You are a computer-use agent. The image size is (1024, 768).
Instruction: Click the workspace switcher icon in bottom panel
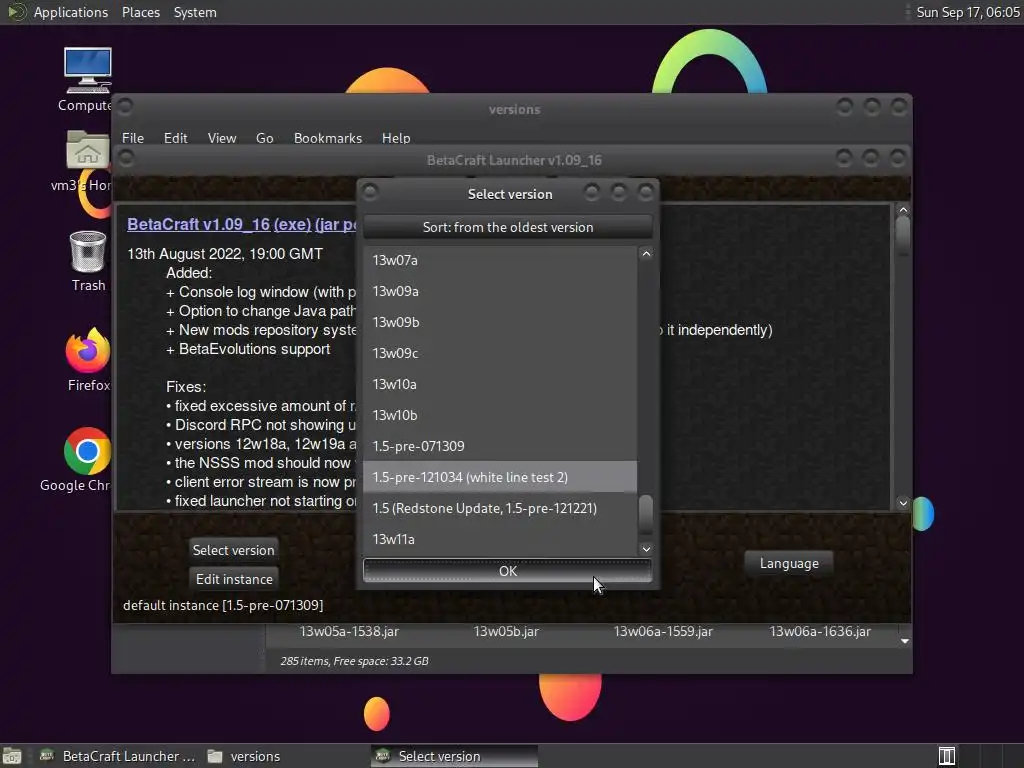[947, 756]
